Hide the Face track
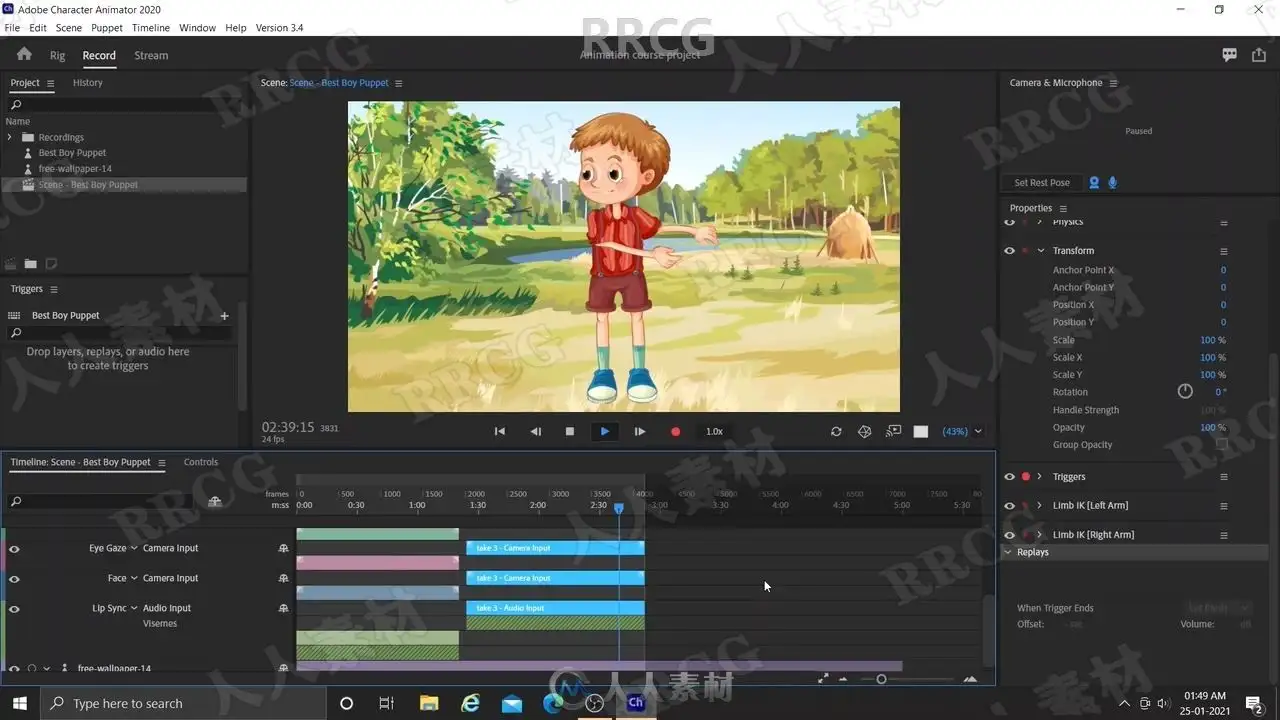This screenshot has width=1280, height=720. 14,578
